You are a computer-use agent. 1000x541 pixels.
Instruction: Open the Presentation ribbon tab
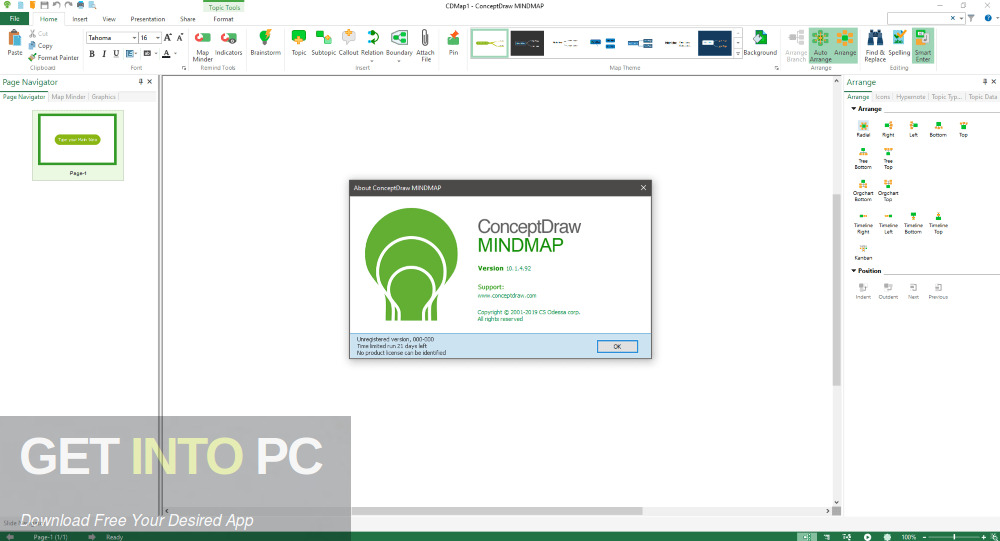(x=147, y=19)
